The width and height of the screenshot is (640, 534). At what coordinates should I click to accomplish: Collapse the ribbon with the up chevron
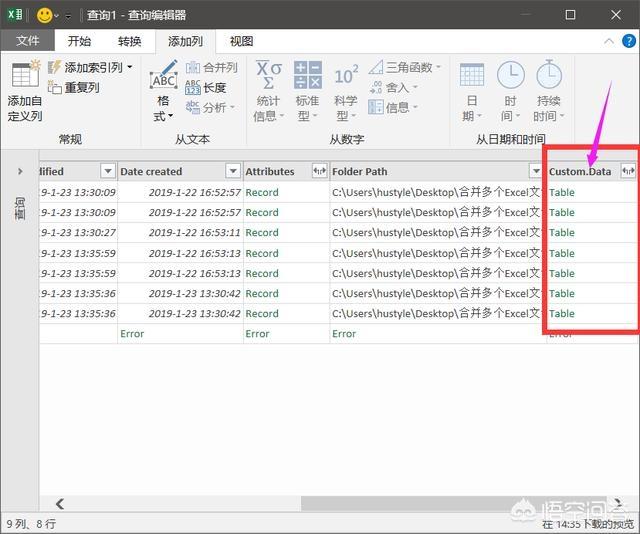tap(609, 41)
